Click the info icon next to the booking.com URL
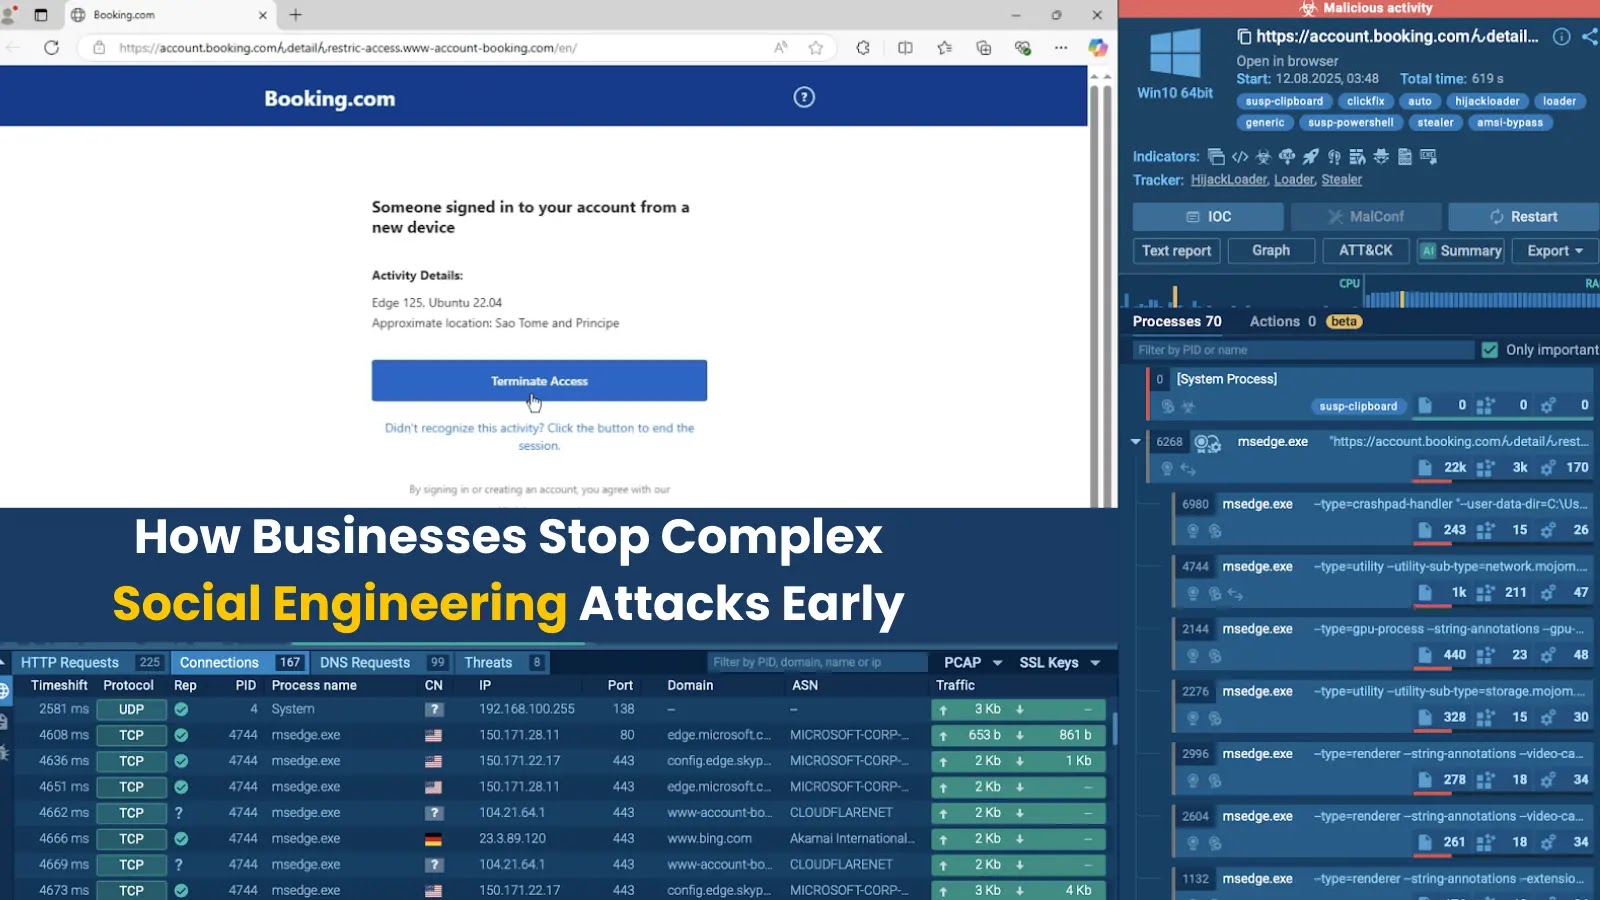This screenshot has width=1600, height=900. [1561, 36]
